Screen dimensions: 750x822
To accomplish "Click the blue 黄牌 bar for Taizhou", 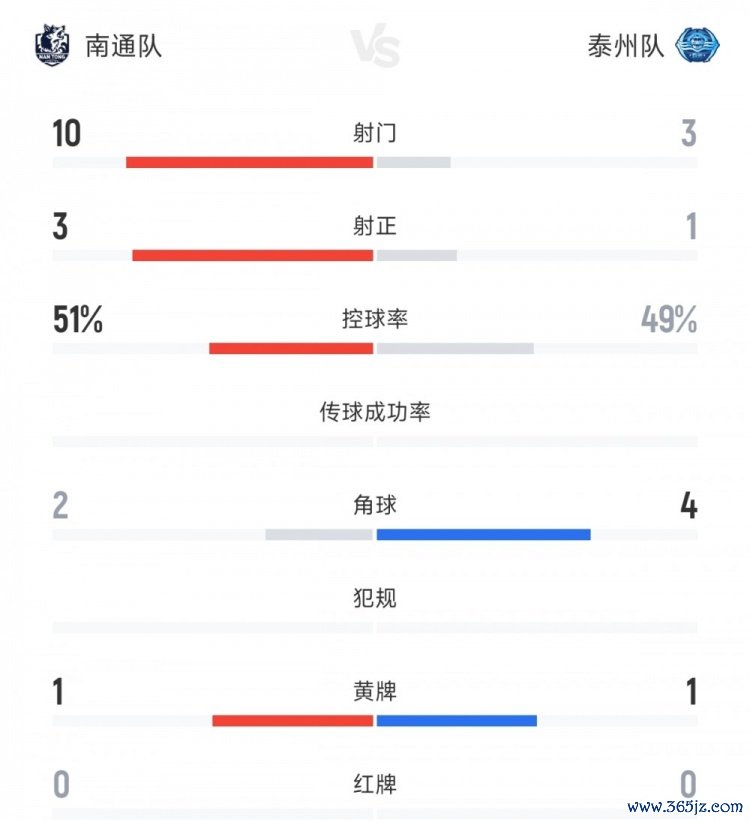I will point(456,720).
